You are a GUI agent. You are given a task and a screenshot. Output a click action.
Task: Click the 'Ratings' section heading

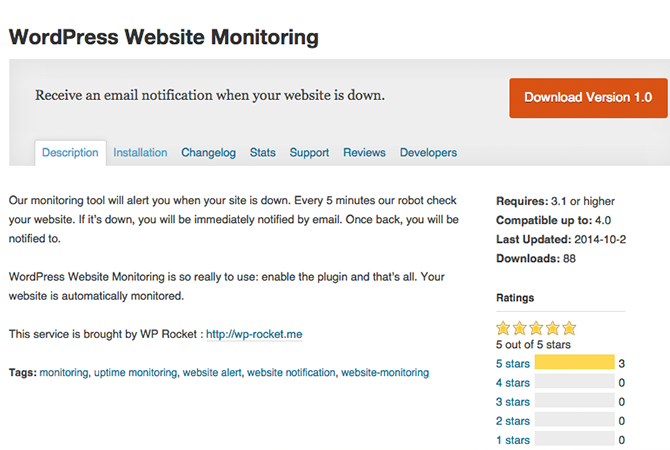(x=515, y=298)
